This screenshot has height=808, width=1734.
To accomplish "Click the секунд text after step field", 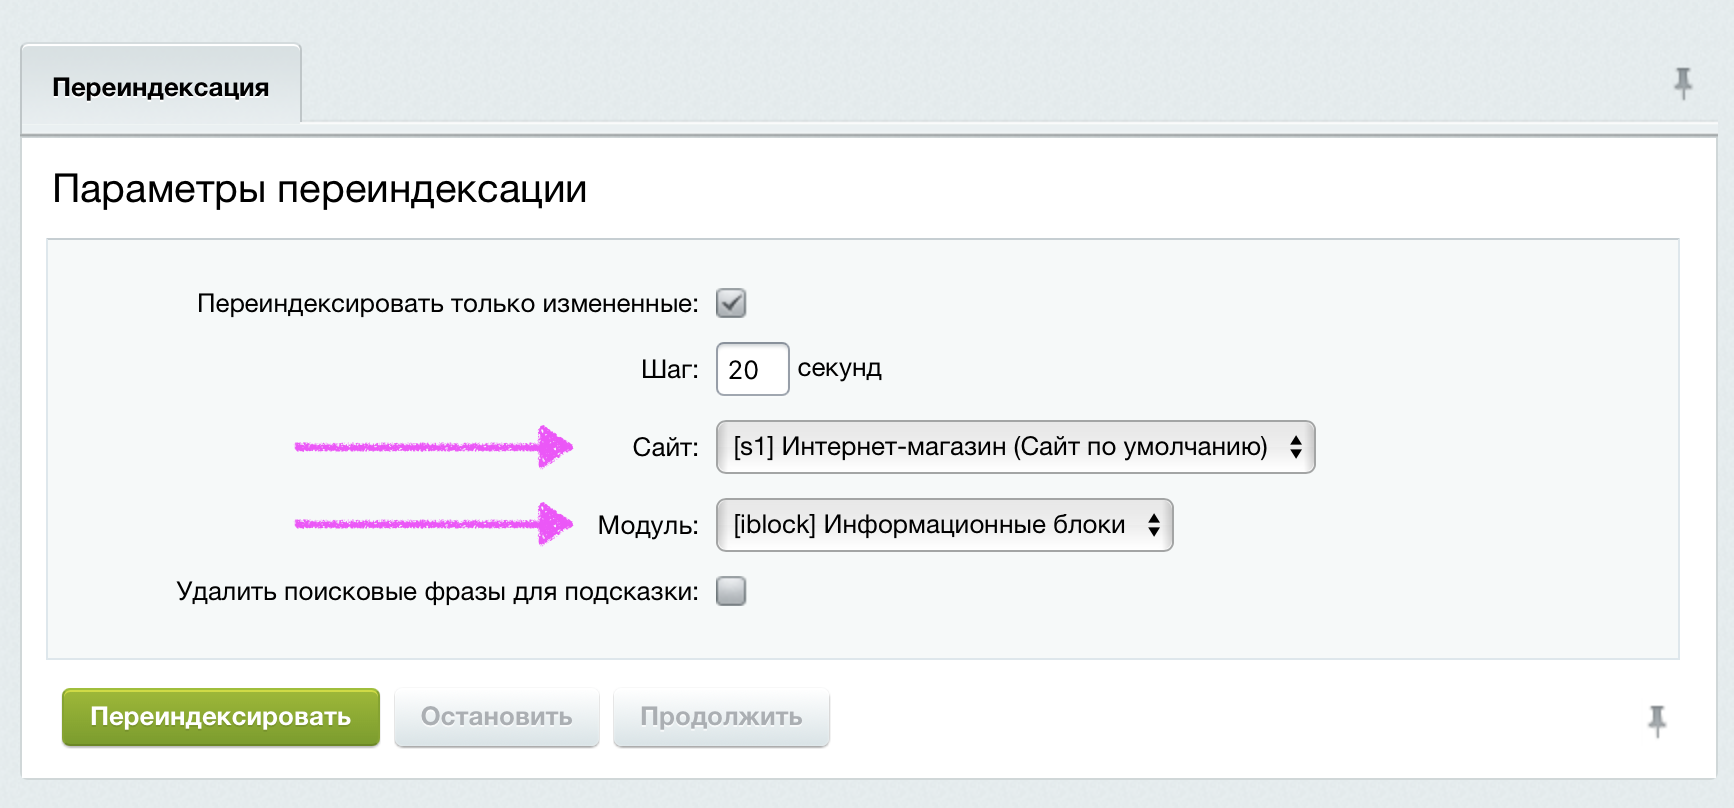I will pyautogui.click(x=840, y=368).
